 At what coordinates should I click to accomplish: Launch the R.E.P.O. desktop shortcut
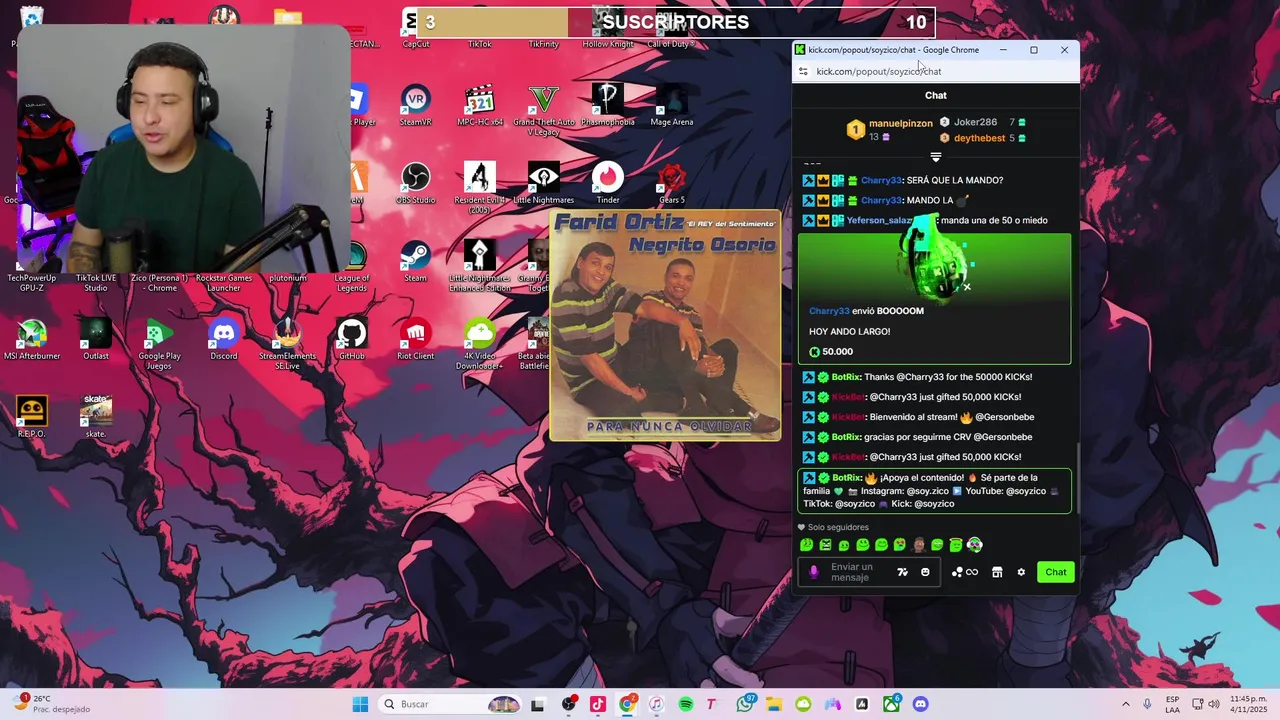(32, 418)
